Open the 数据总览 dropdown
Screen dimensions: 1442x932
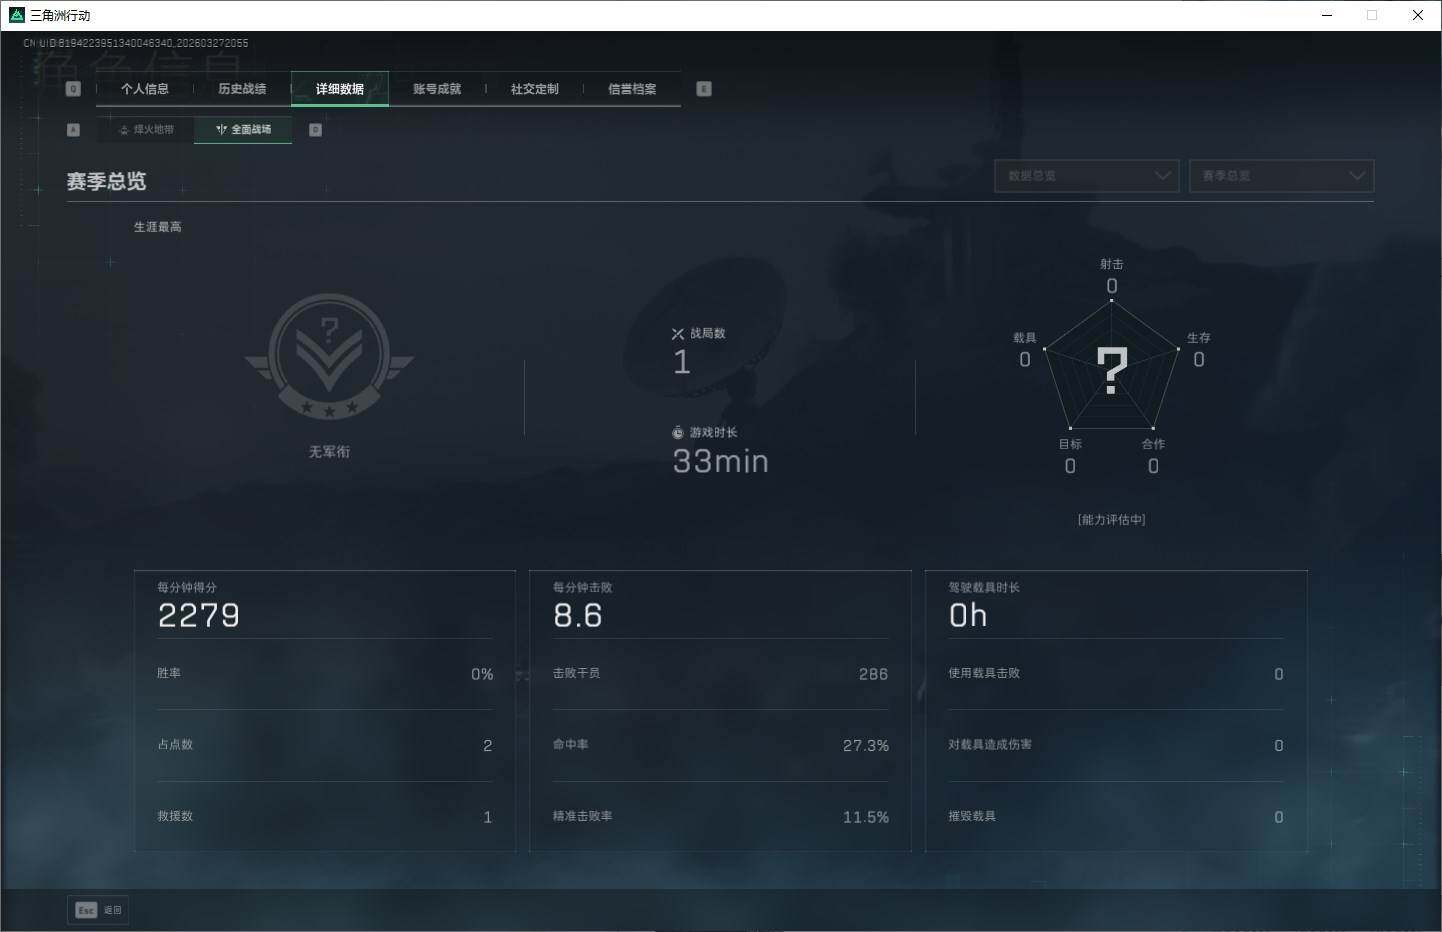(1087, 176)
